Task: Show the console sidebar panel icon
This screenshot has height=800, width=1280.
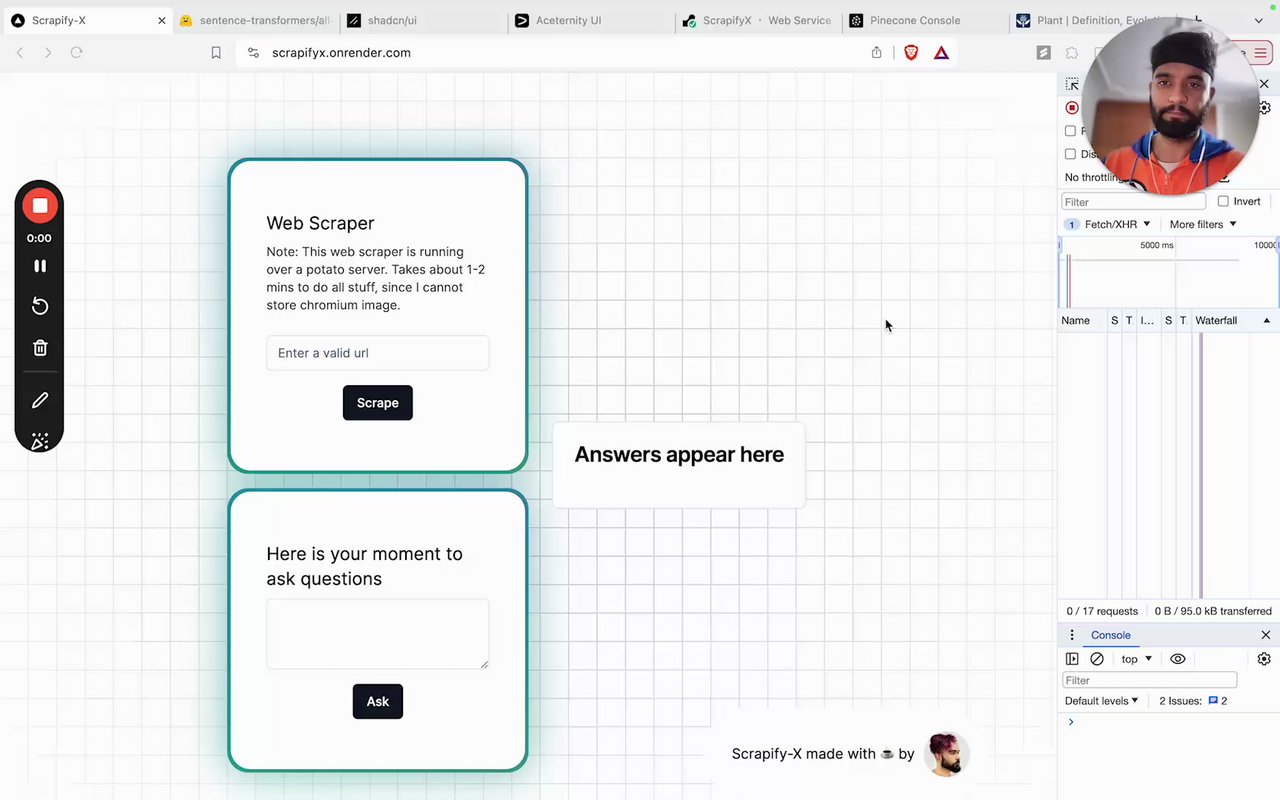Action: (1072, 659)
